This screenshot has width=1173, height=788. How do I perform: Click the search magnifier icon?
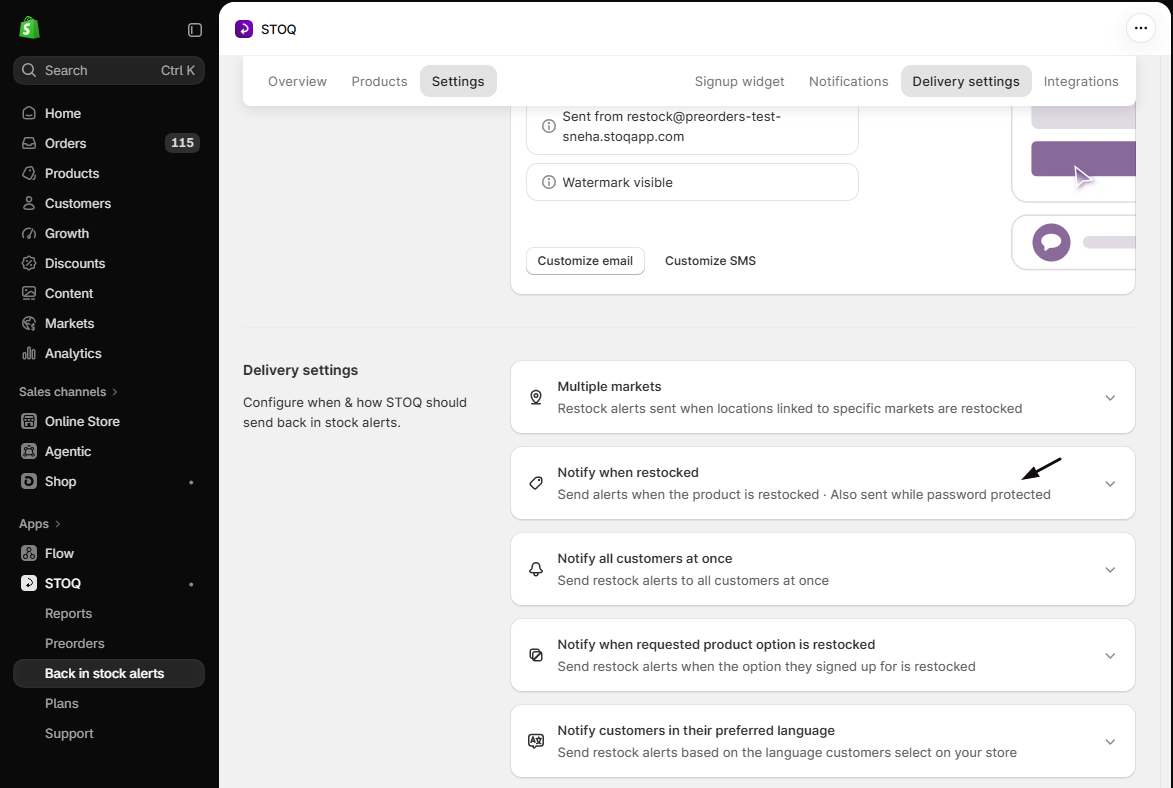pos(29,70)
